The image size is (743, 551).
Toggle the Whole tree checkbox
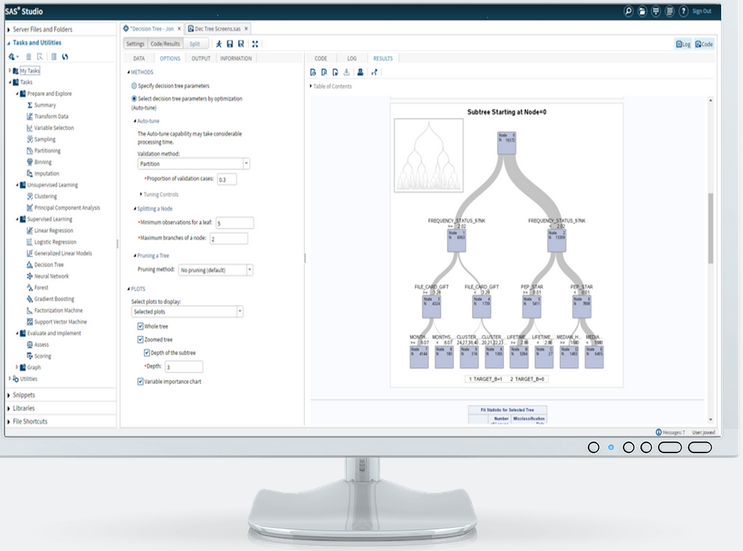coord(140,326)
